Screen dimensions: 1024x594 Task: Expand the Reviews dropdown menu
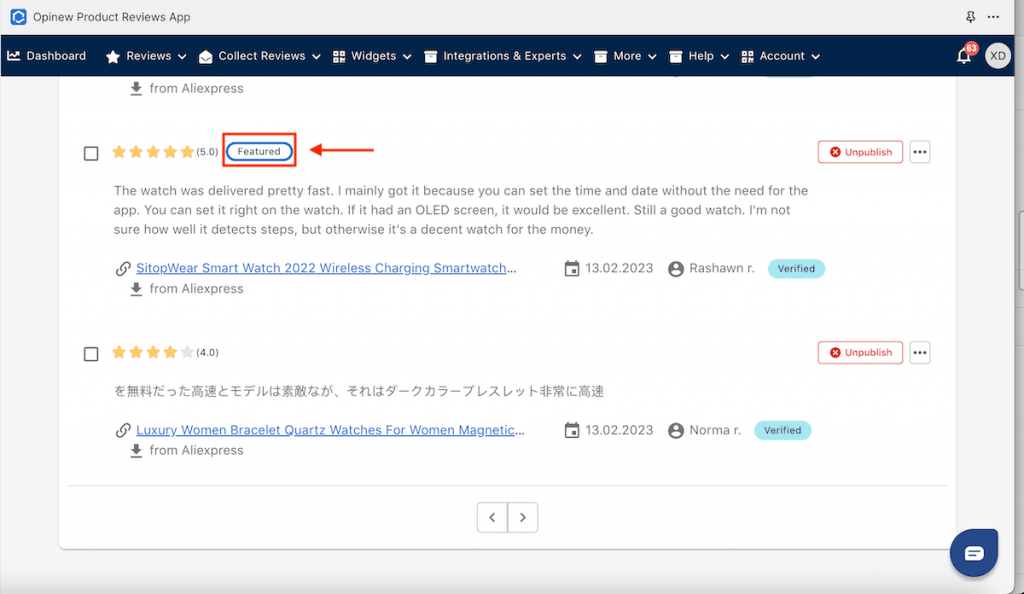coord(146,56)
